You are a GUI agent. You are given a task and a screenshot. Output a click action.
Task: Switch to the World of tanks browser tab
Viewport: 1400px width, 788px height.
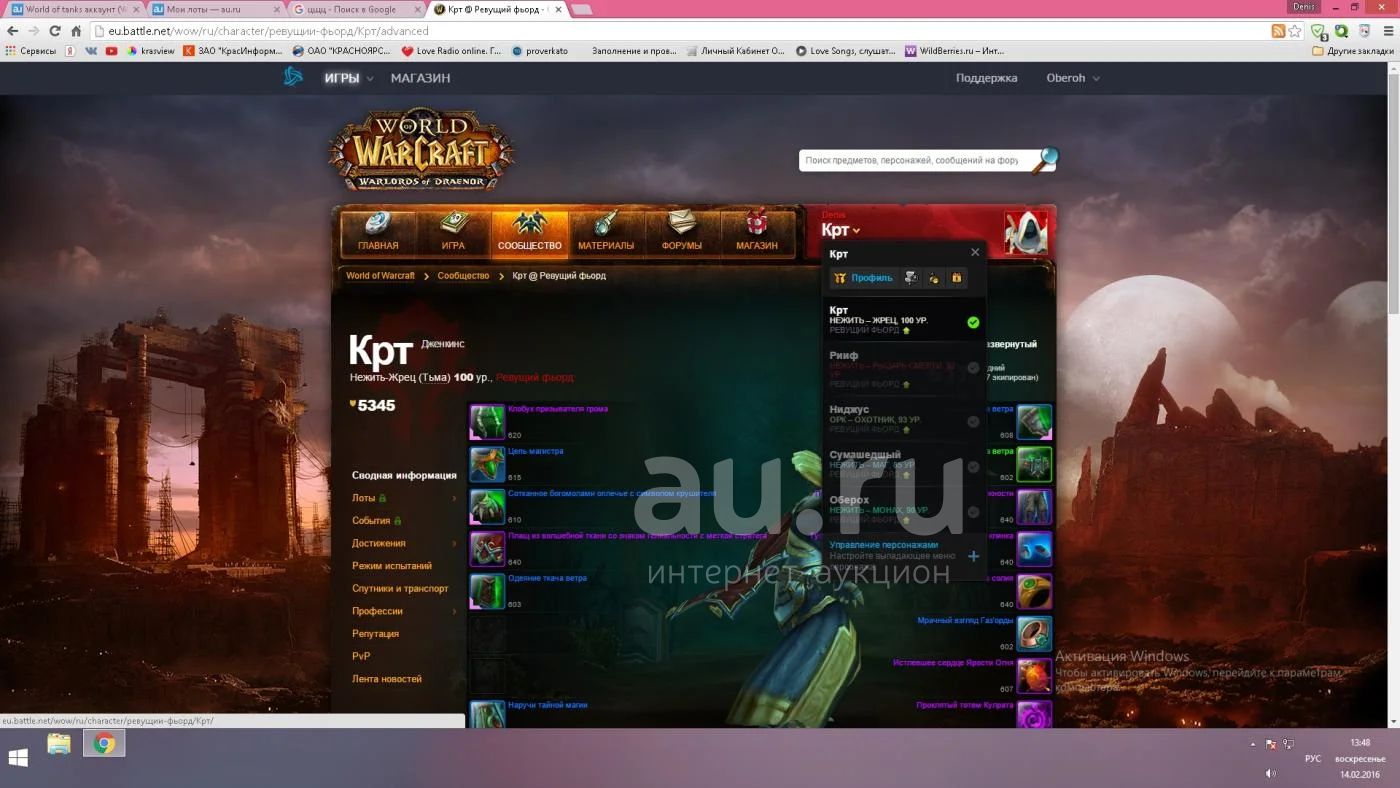(72, 9)
